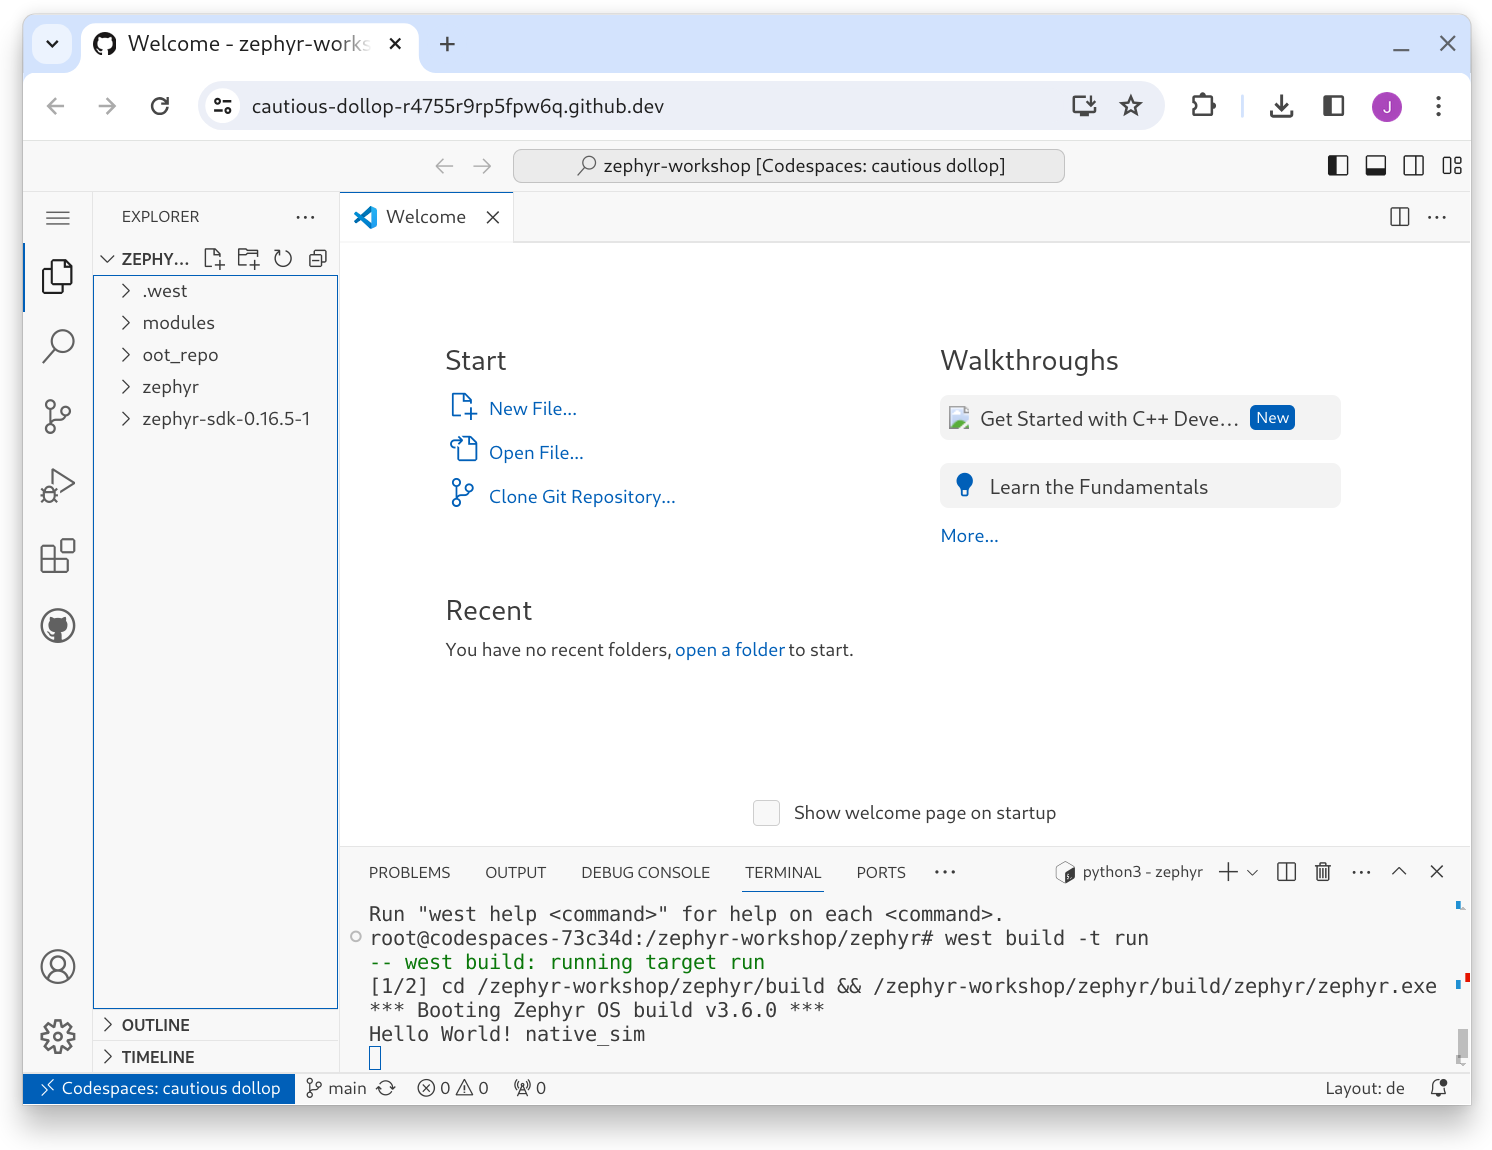
Task: Enable Show welcome page on startup
Action: click(x=766, y=813)
